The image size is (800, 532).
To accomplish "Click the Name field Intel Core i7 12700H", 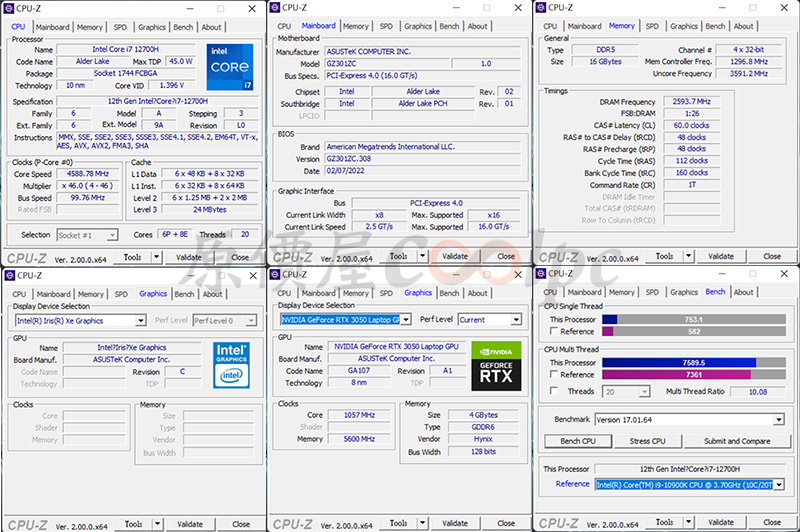I will [x=126, y=49].
